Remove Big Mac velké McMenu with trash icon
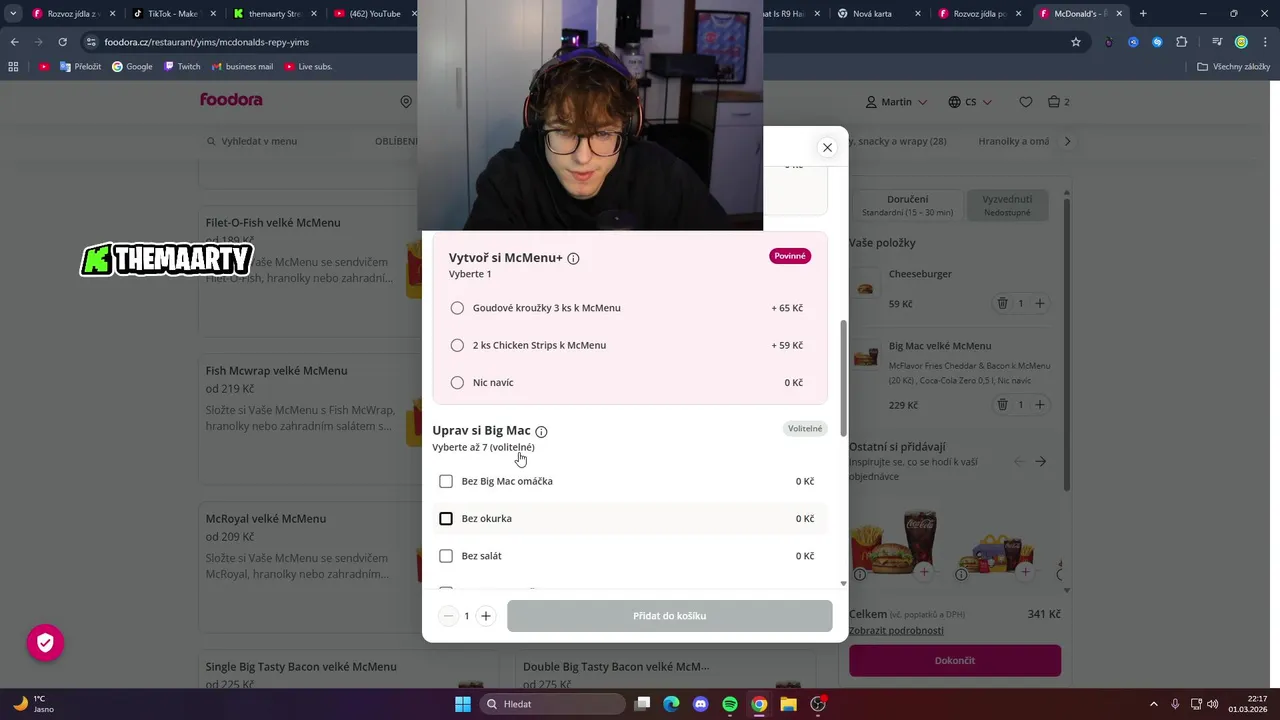The image size is (1280, 720). point(1002,405)
